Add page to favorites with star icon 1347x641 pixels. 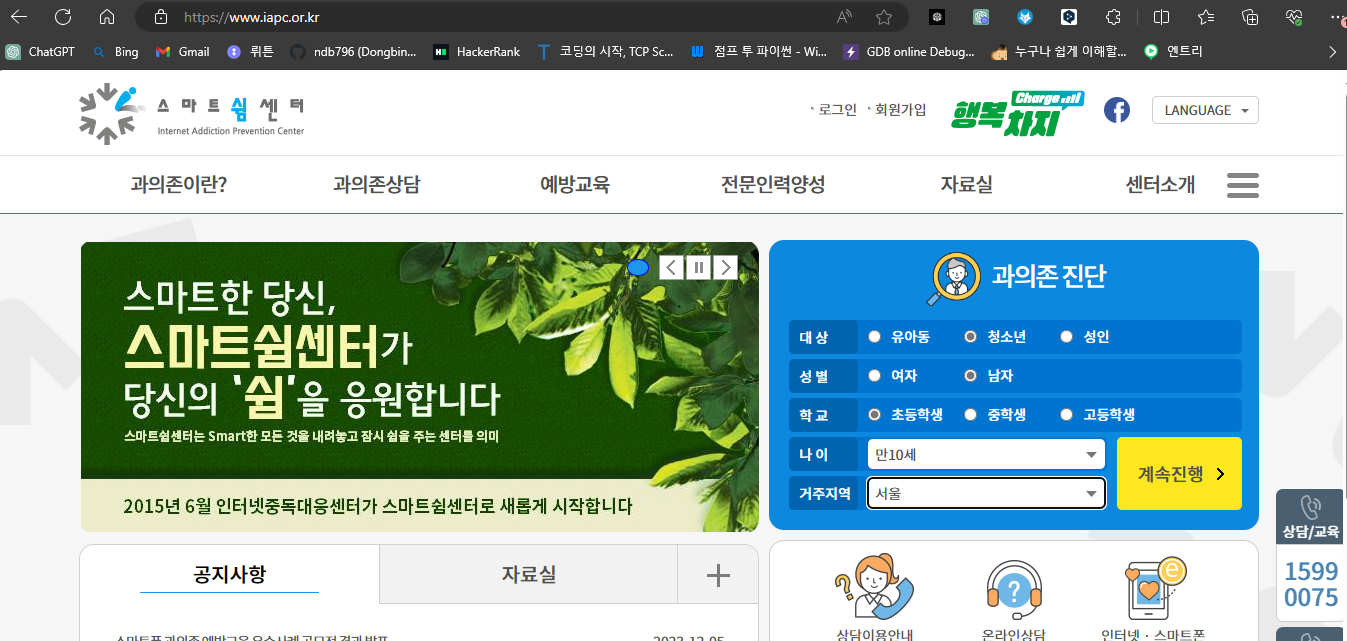(x=884, y=17)
